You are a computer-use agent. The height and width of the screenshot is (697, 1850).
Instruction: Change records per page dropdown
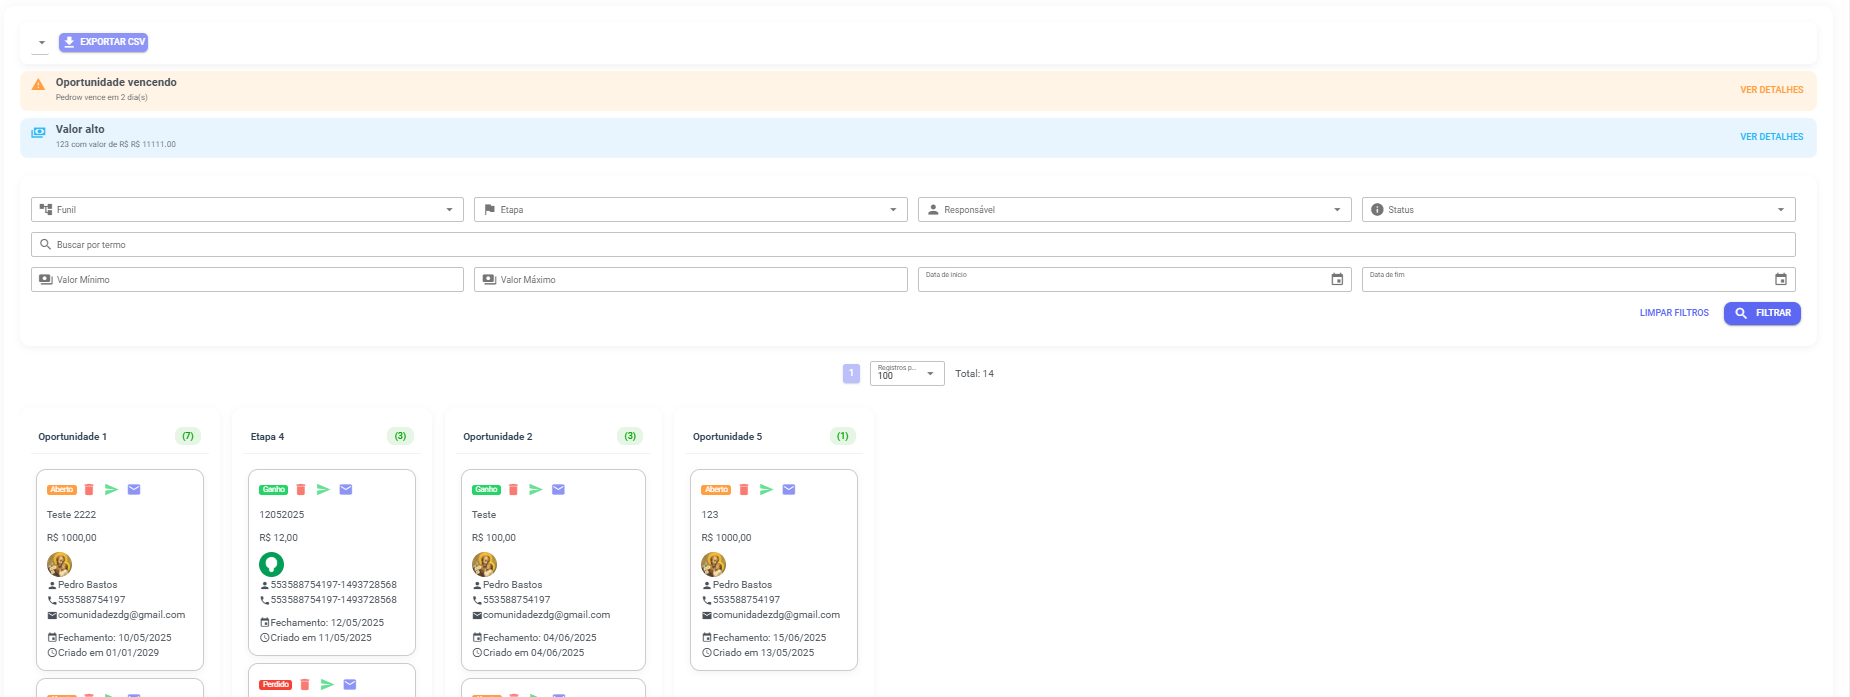tap(907, 374)
